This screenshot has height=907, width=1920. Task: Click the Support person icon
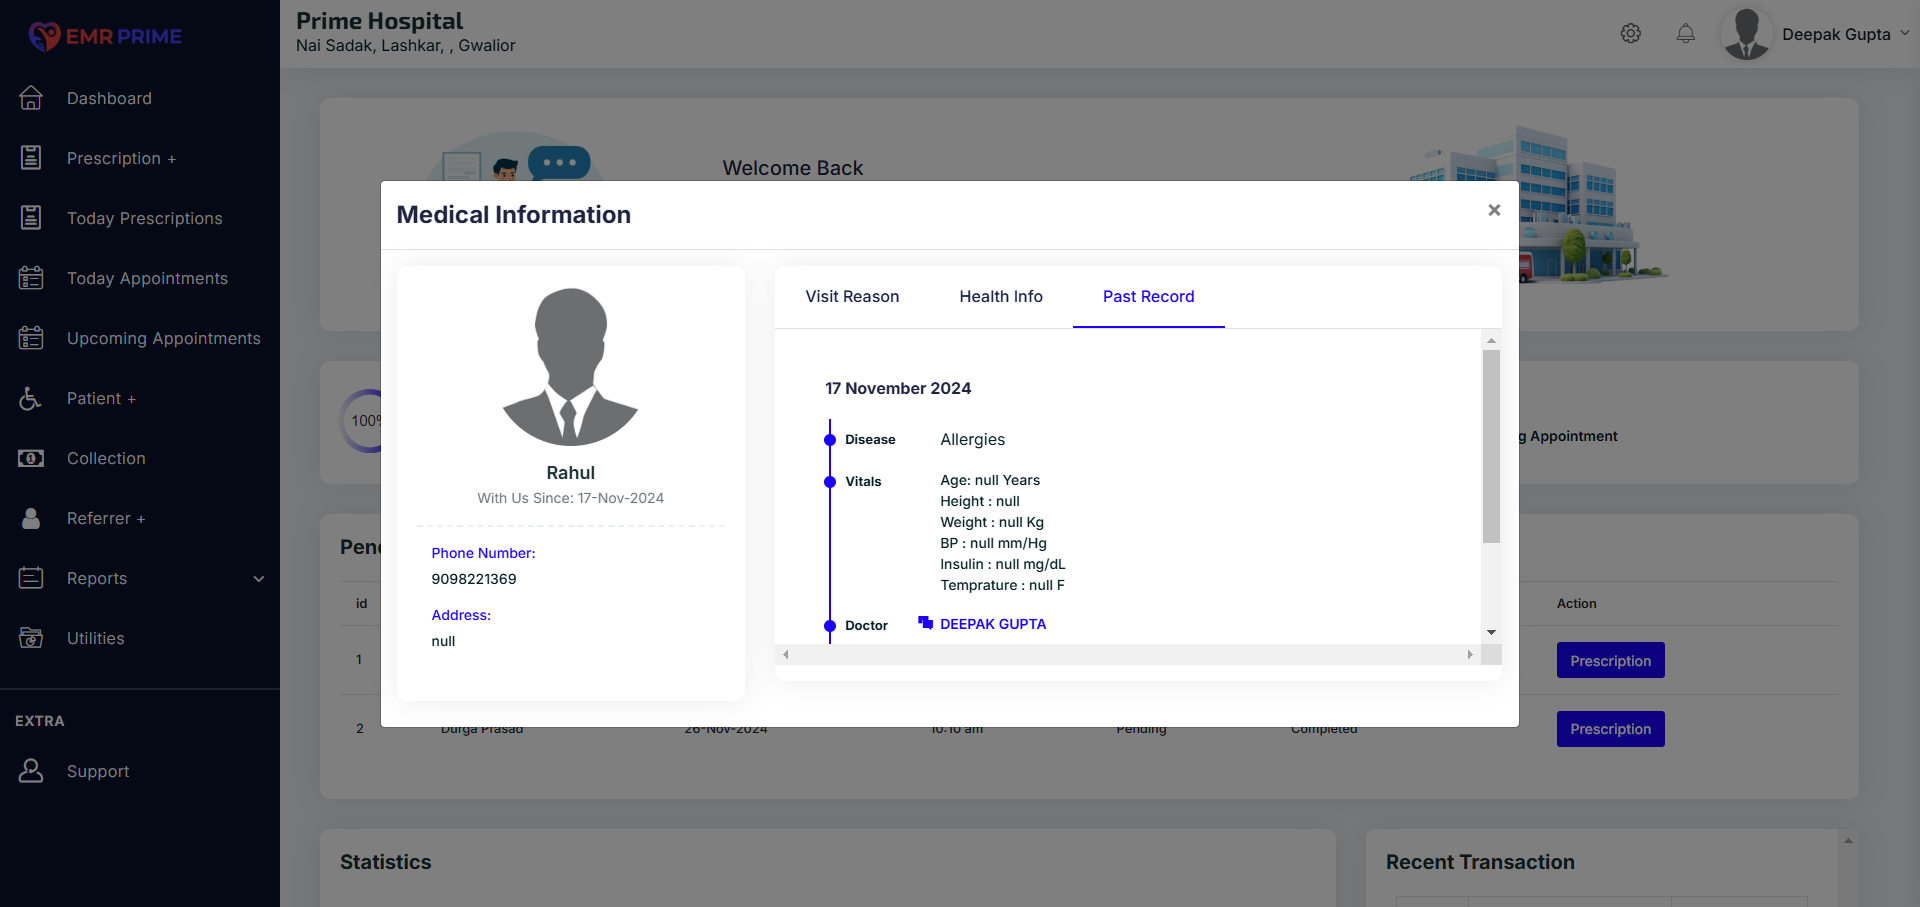(x=31, y=771)
